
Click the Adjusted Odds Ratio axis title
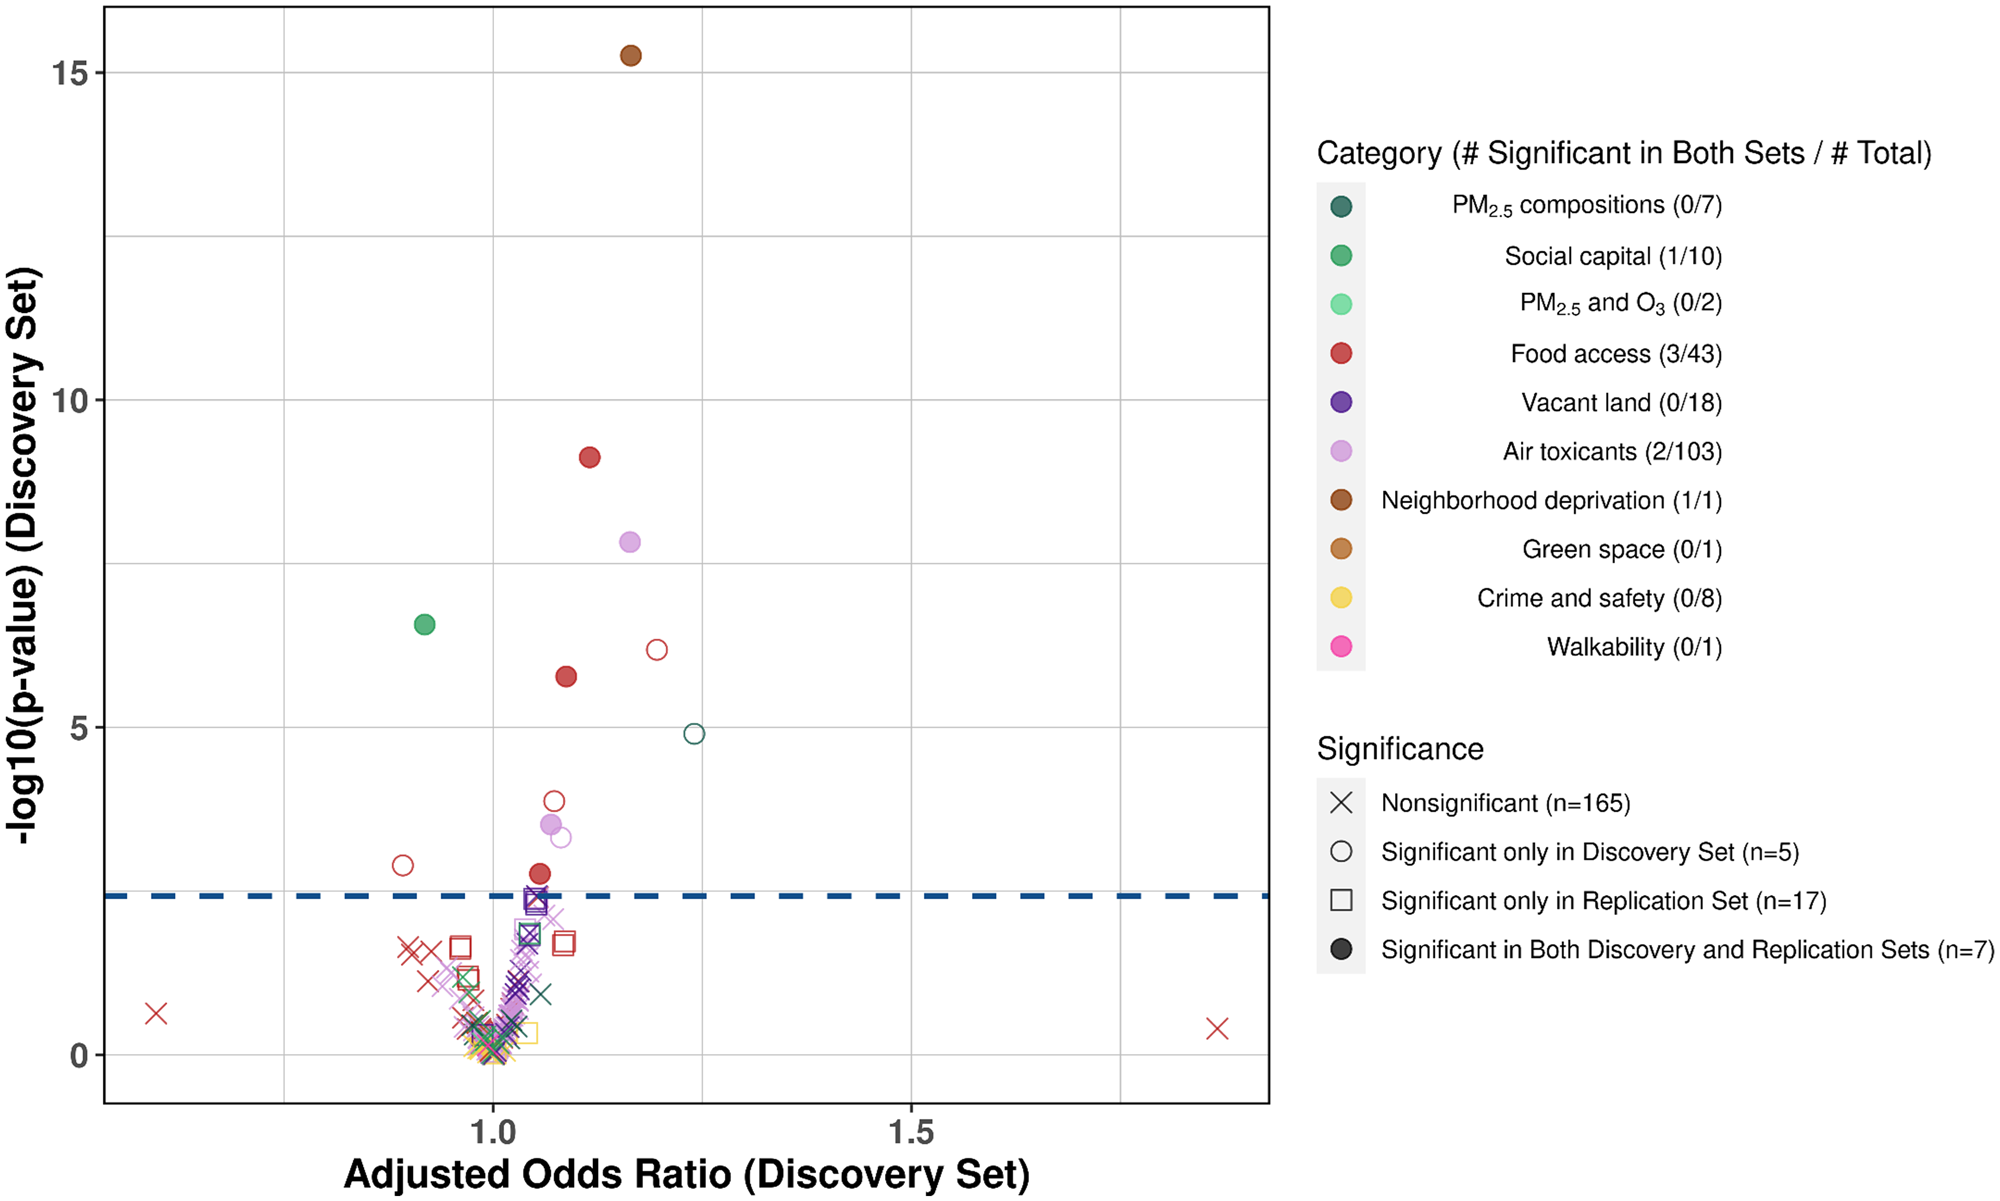686,1174
